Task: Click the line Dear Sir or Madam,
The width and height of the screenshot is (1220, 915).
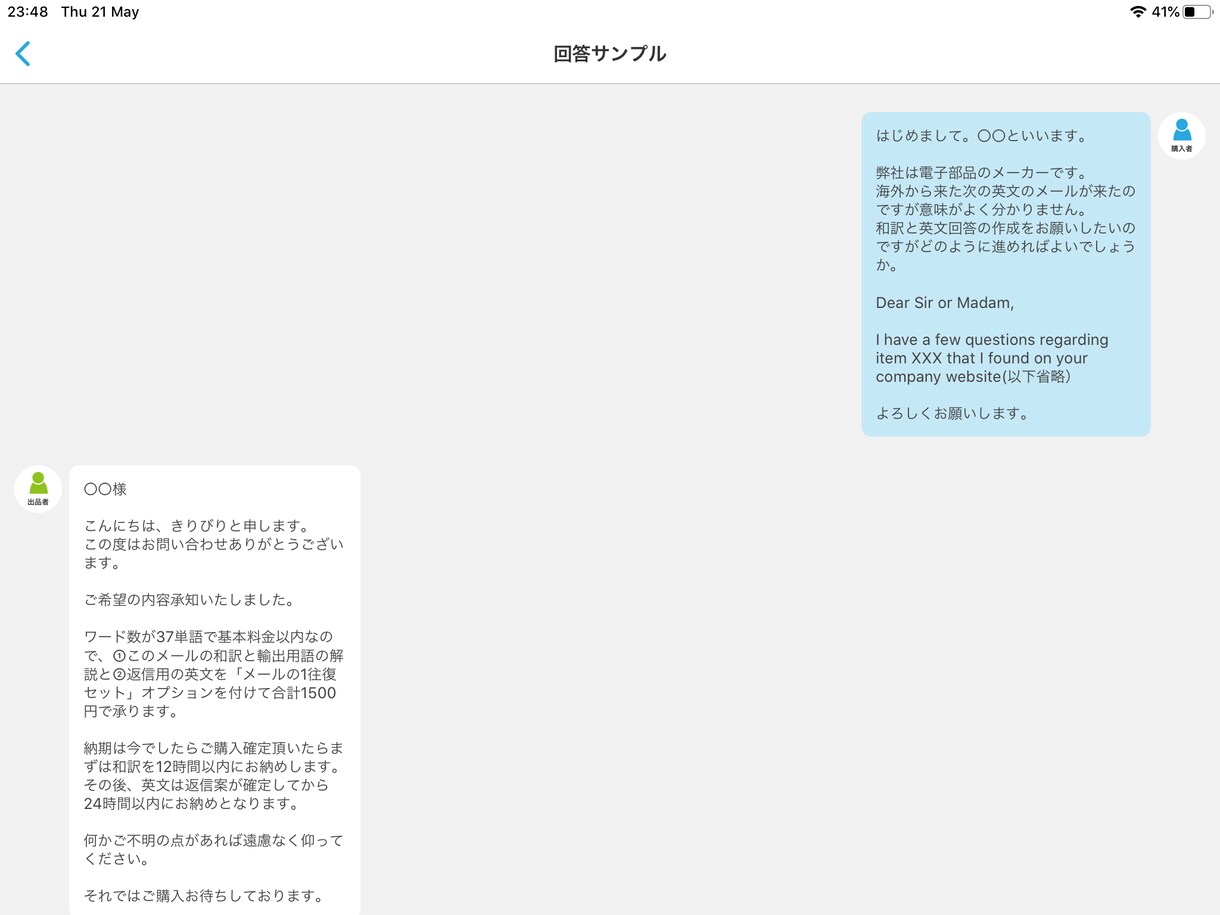Action: click(x=945, y=302)
